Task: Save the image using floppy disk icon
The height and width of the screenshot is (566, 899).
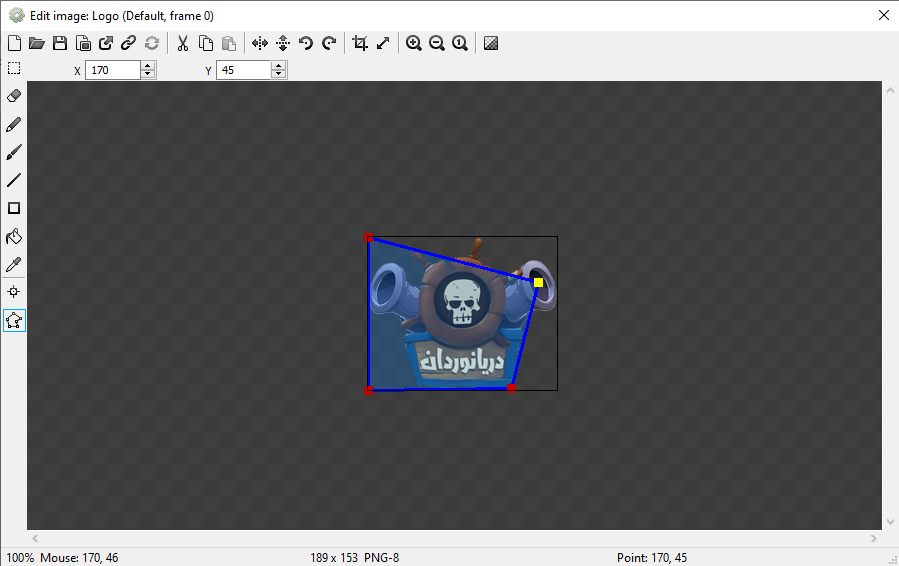Action: tap(60, 43)
